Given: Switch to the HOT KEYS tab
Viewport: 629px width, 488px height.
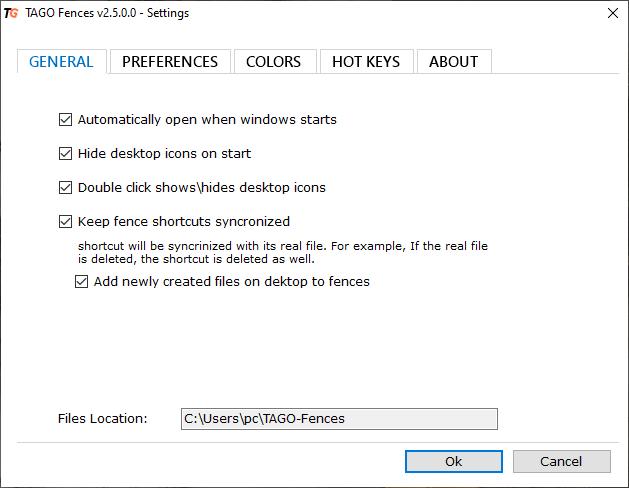Looking at the screenshot, I should pyautogui.click(x=366, y=61).
